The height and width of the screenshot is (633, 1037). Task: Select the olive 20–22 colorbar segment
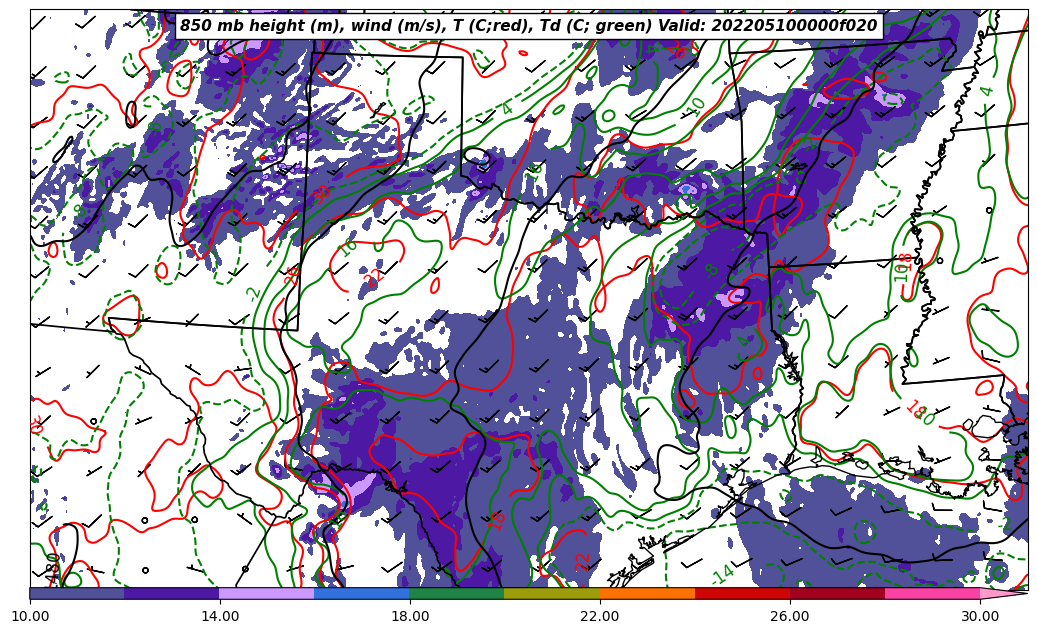click(552, 593)
